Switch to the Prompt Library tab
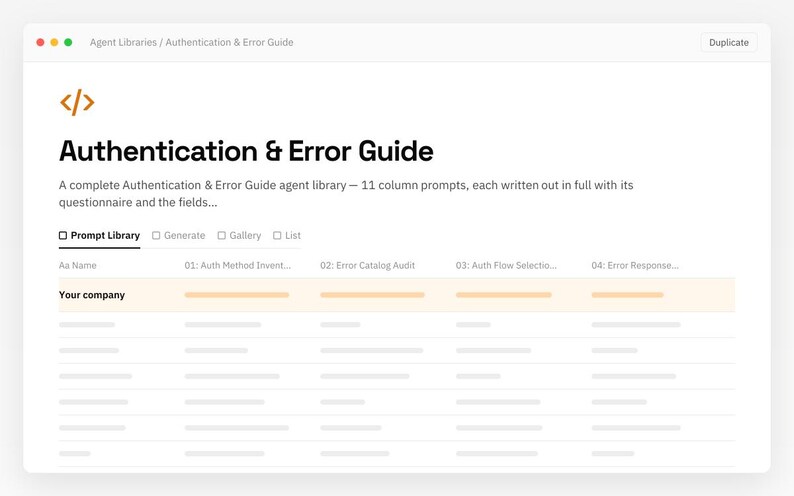The width and height of the screenshot is (794, 496). (99, 235)
